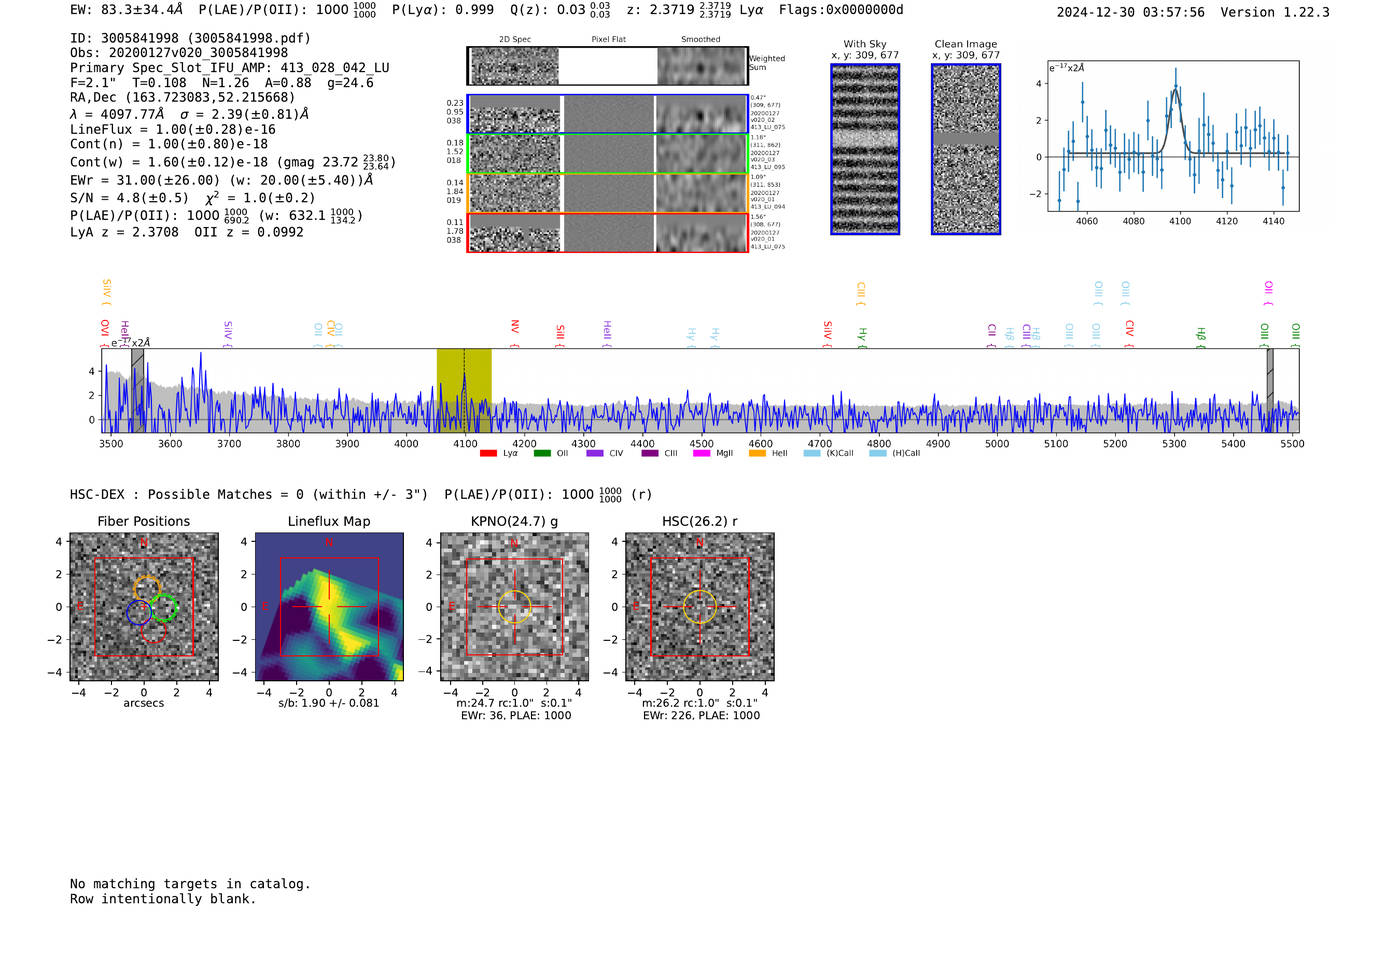Select the red Lyα legend swatch
Image resolution: width=1400 pixels, height=953 pixels.
point(488,453)
